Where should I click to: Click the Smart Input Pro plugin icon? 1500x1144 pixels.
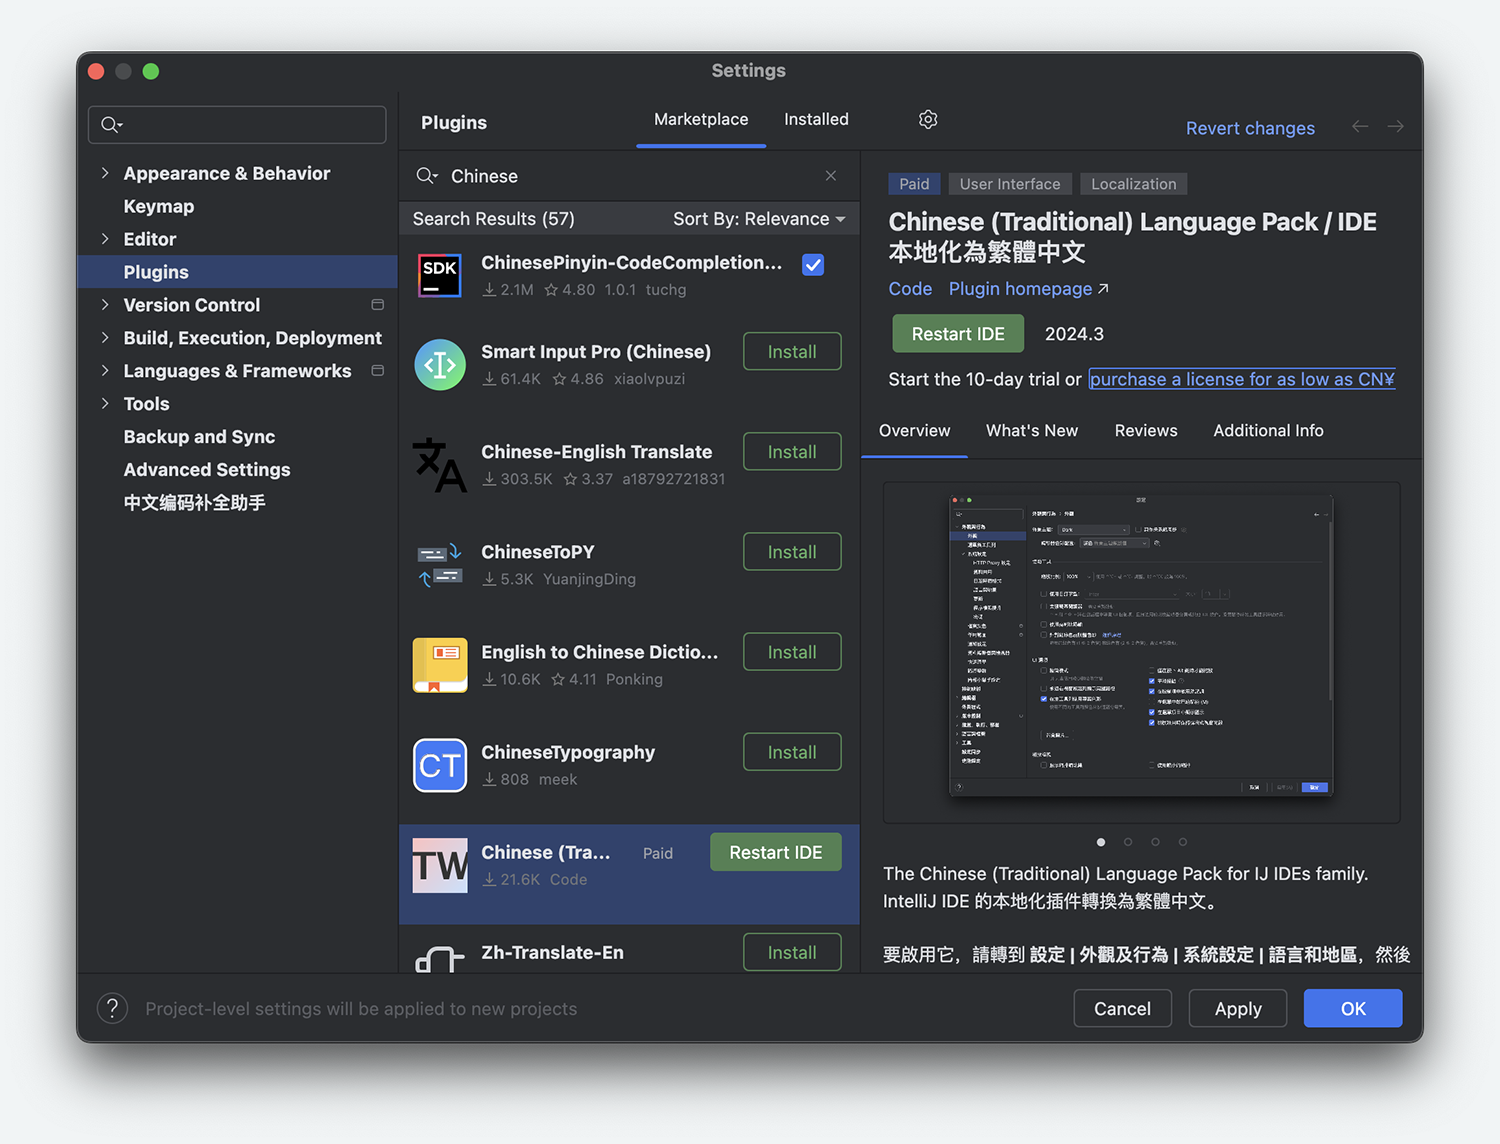440,365
